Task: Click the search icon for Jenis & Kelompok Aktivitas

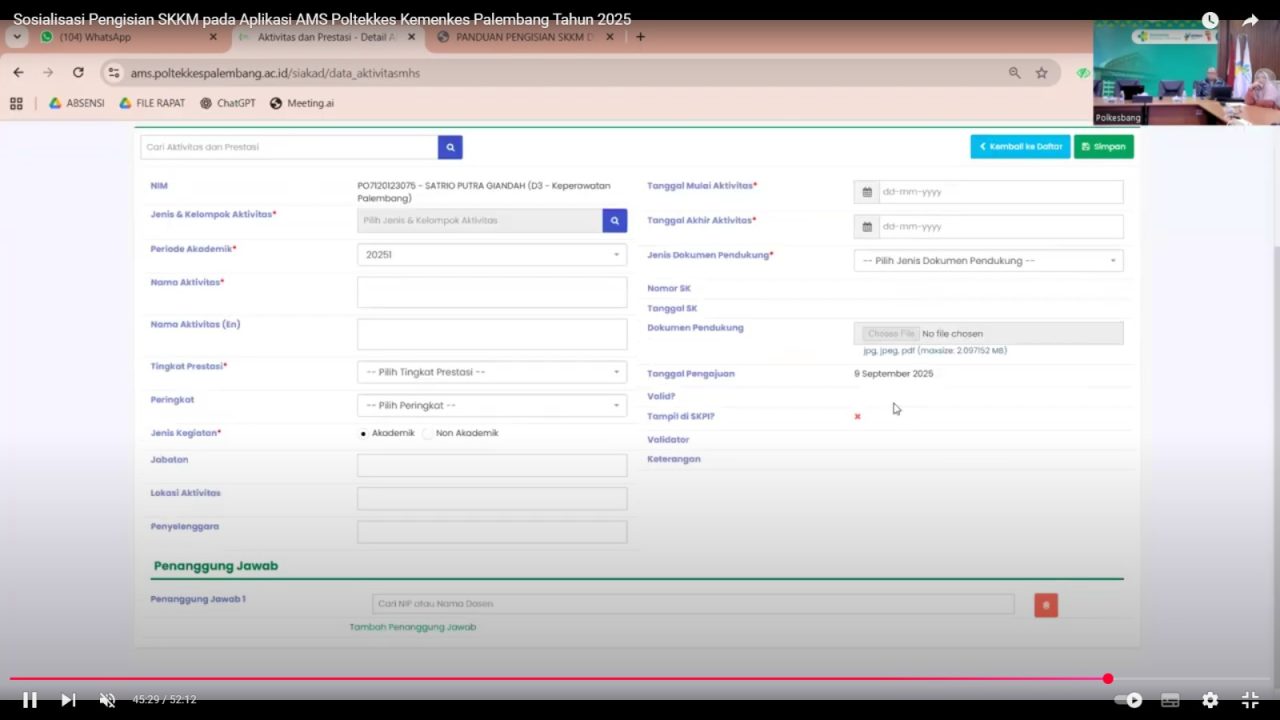Action: (614, 220)
